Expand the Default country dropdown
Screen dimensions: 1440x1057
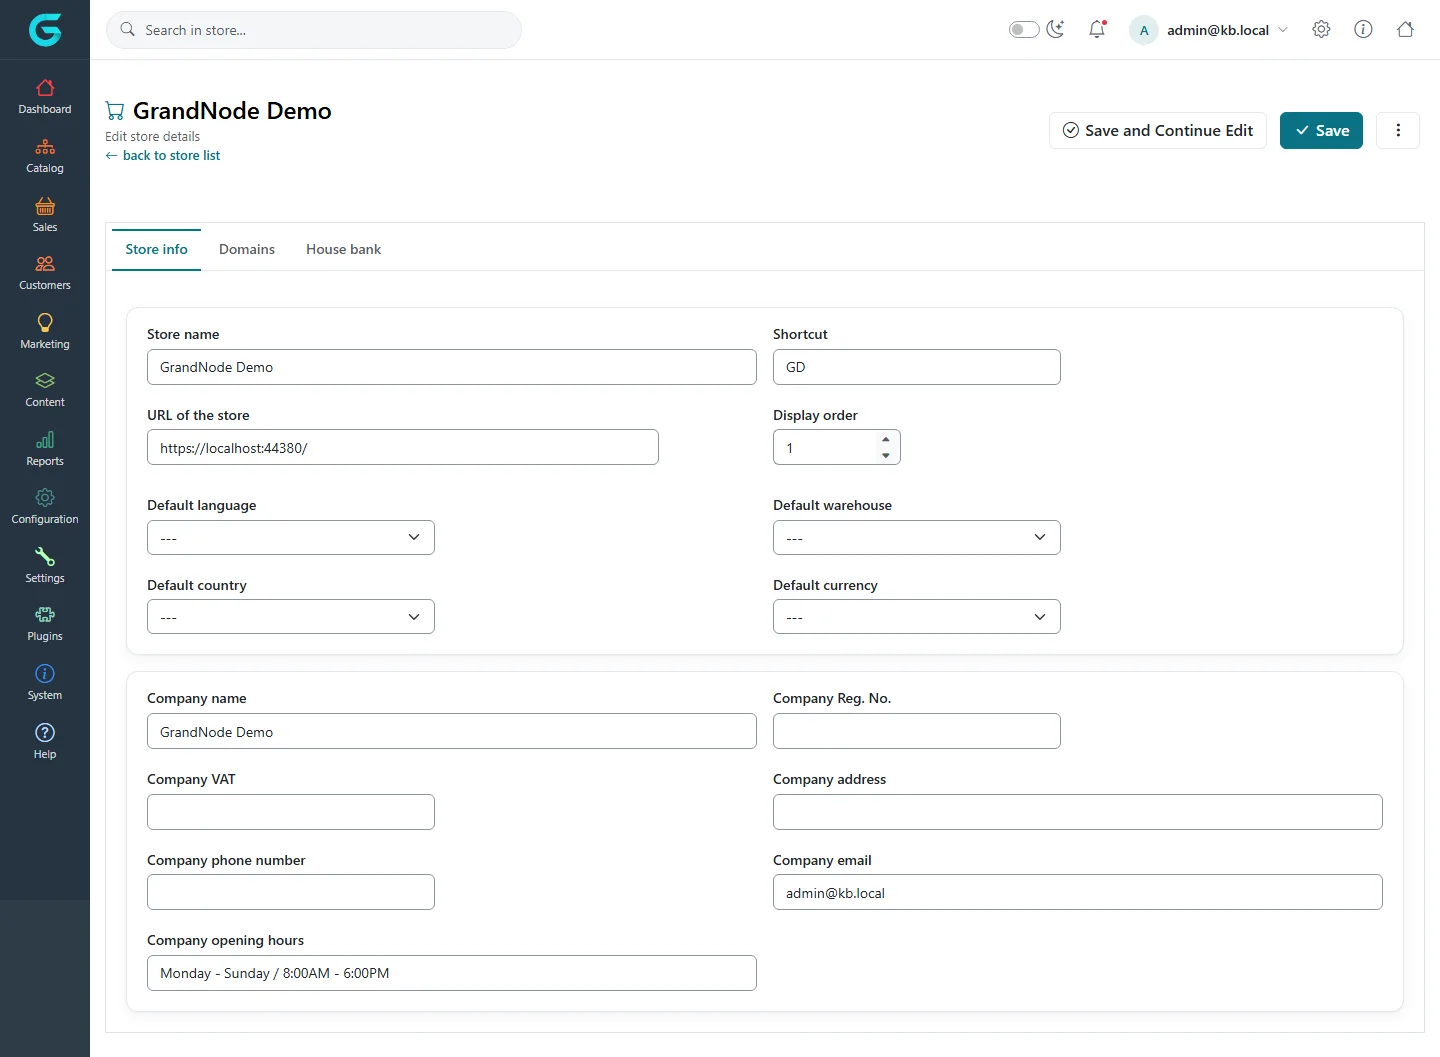pos(291,616)
